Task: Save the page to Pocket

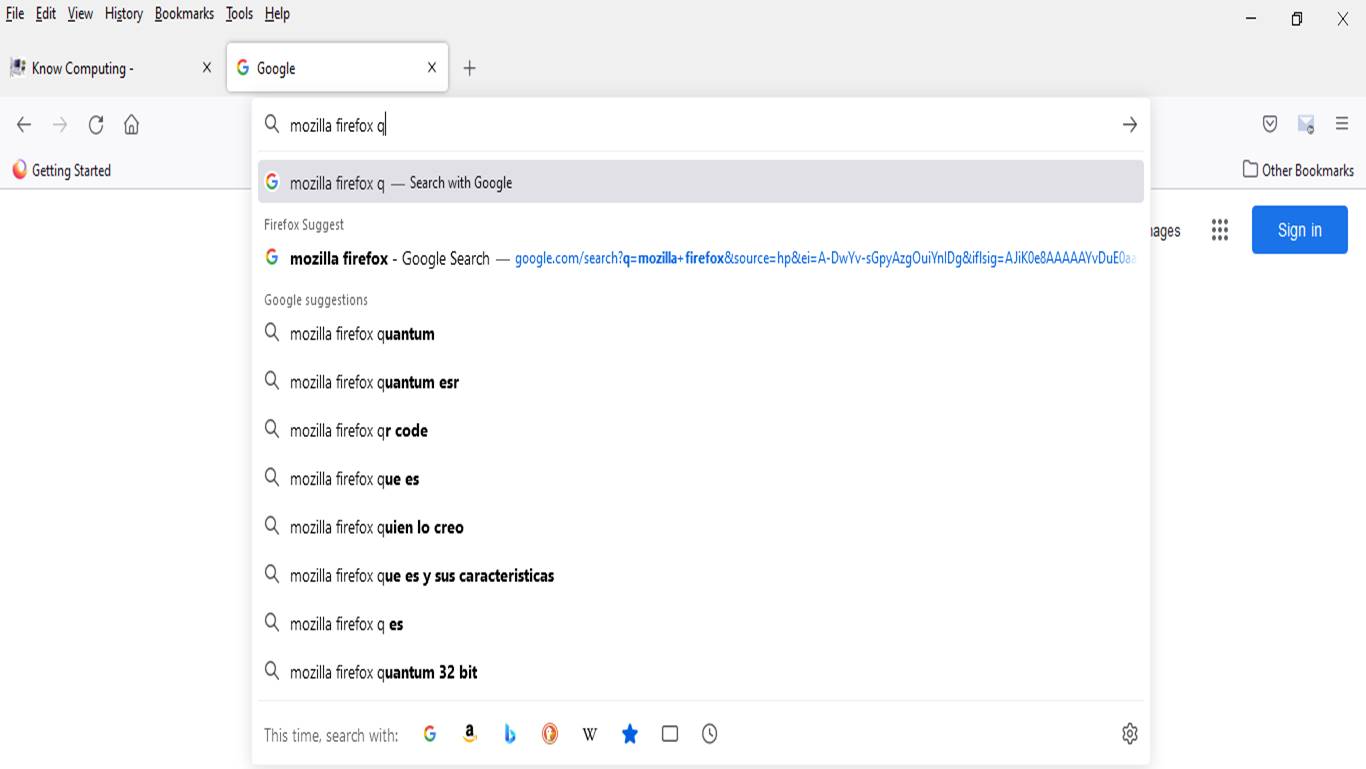Action: pyautogui.click(x=1269, y=124)
